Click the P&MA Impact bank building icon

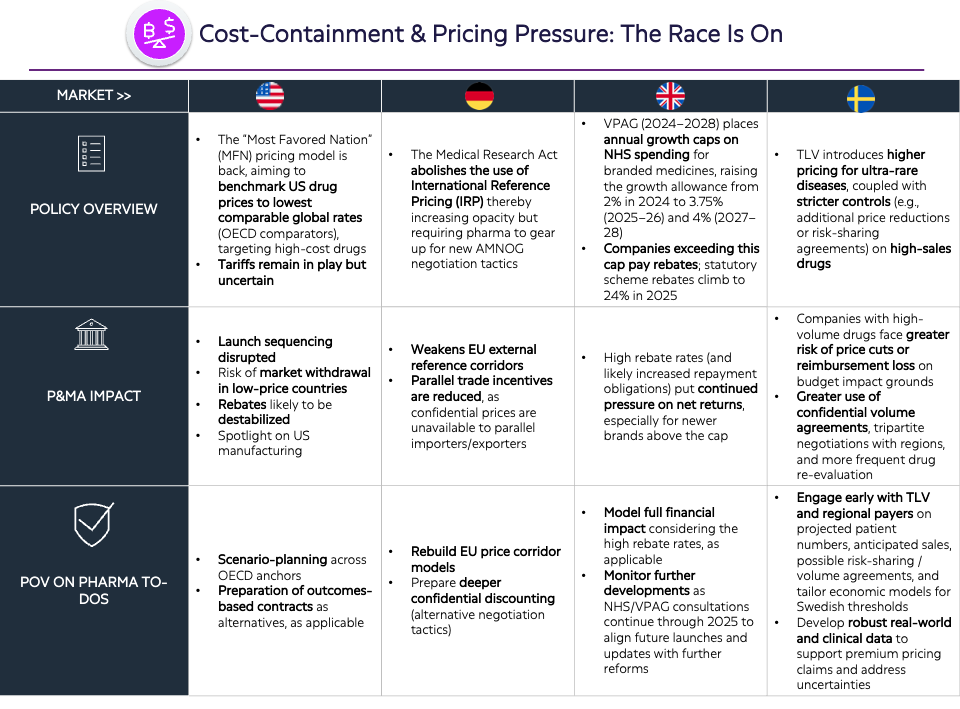click(x=91, y=334)
